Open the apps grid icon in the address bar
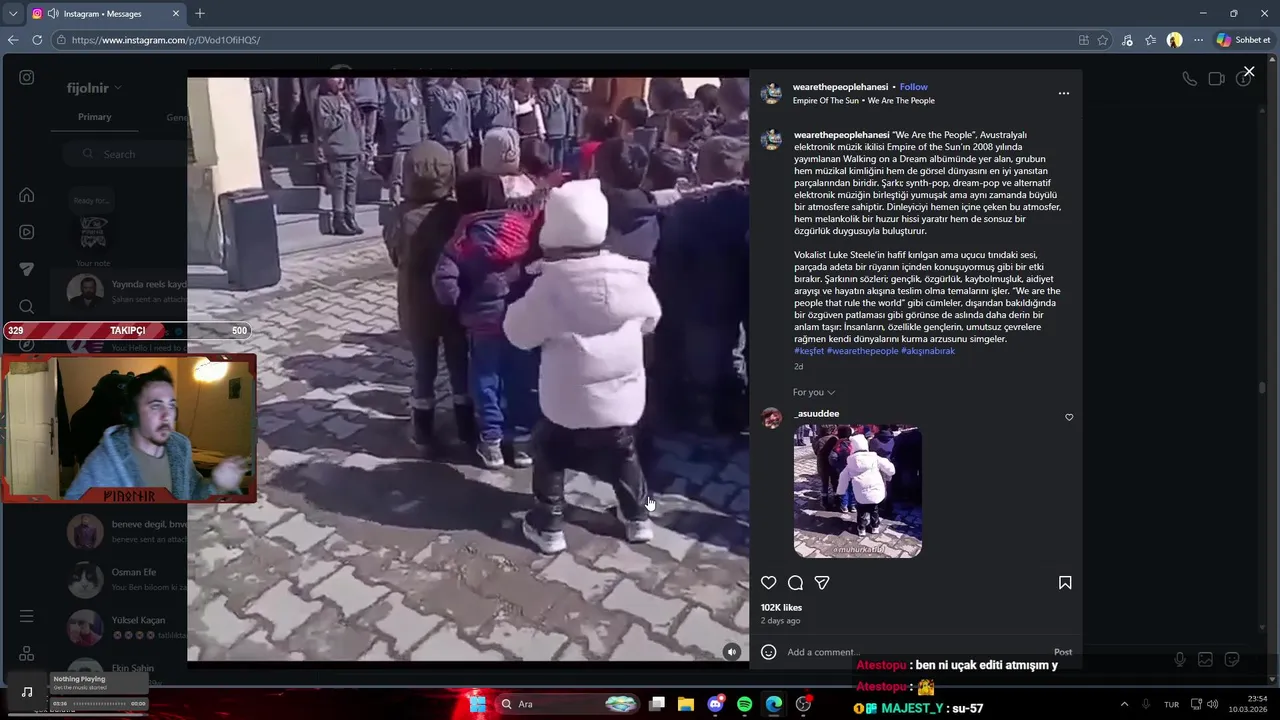Viewport: 1280px width, 720px height. (1084, 40)
